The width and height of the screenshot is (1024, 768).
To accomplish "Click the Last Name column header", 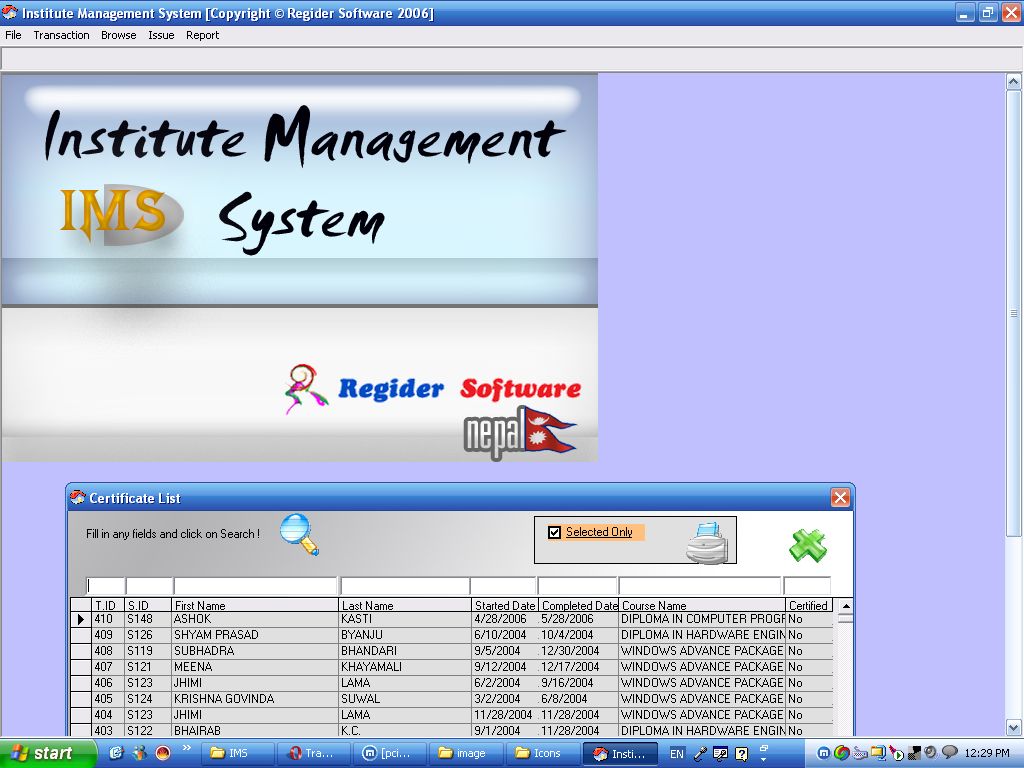I will pos(404,606).
